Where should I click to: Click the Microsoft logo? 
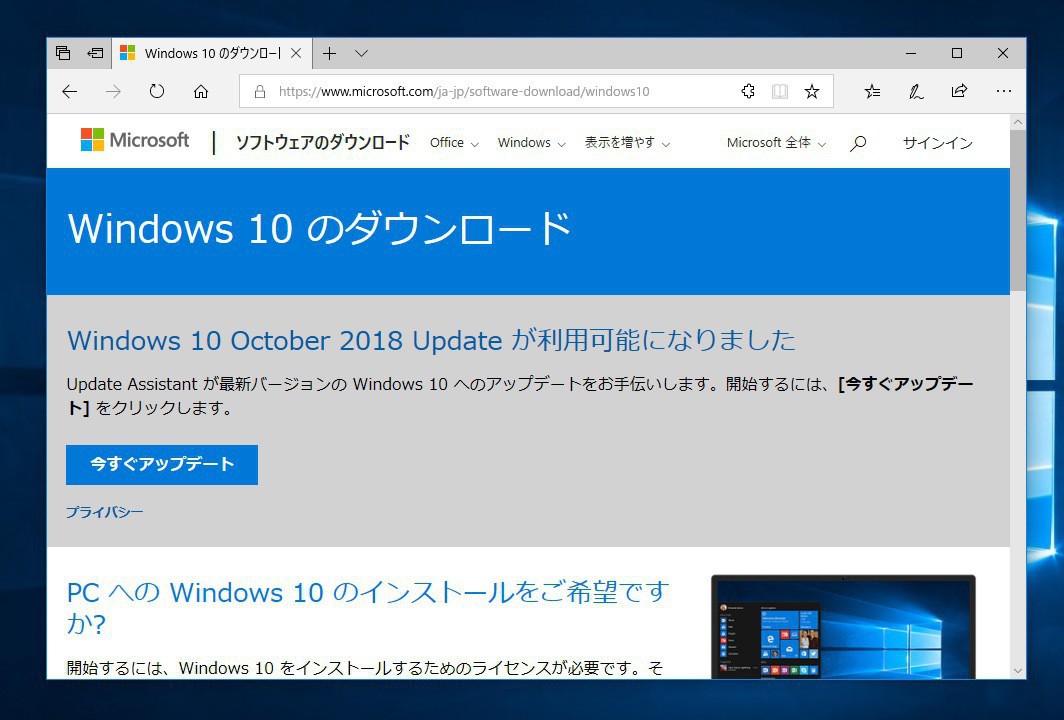click(134, 140)
